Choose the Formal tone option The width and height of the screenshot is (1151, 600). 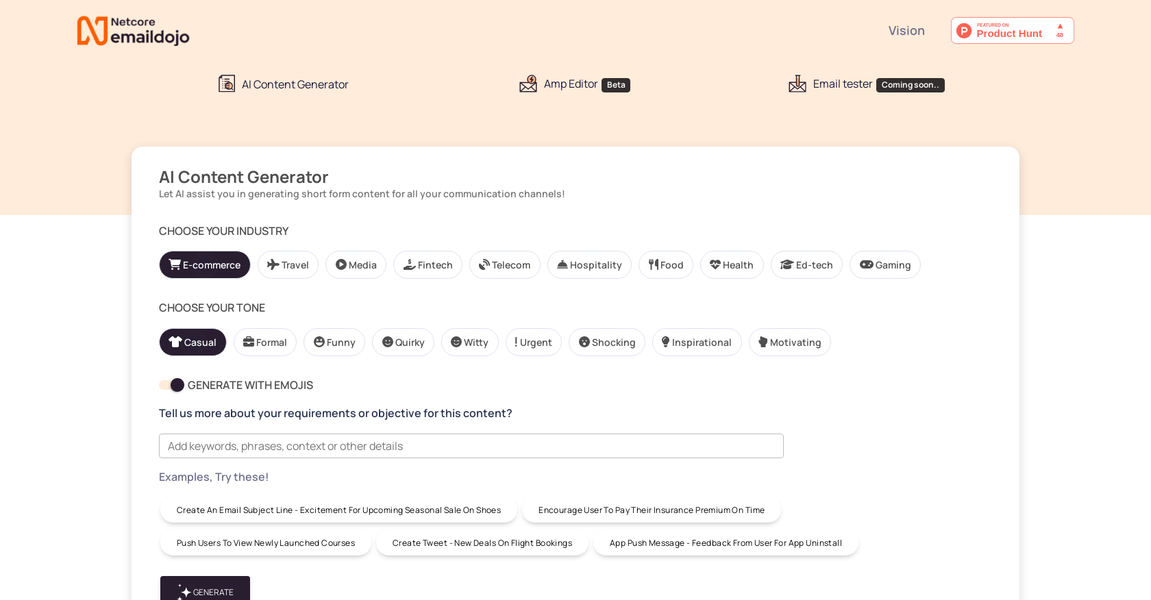pos(265,342)
